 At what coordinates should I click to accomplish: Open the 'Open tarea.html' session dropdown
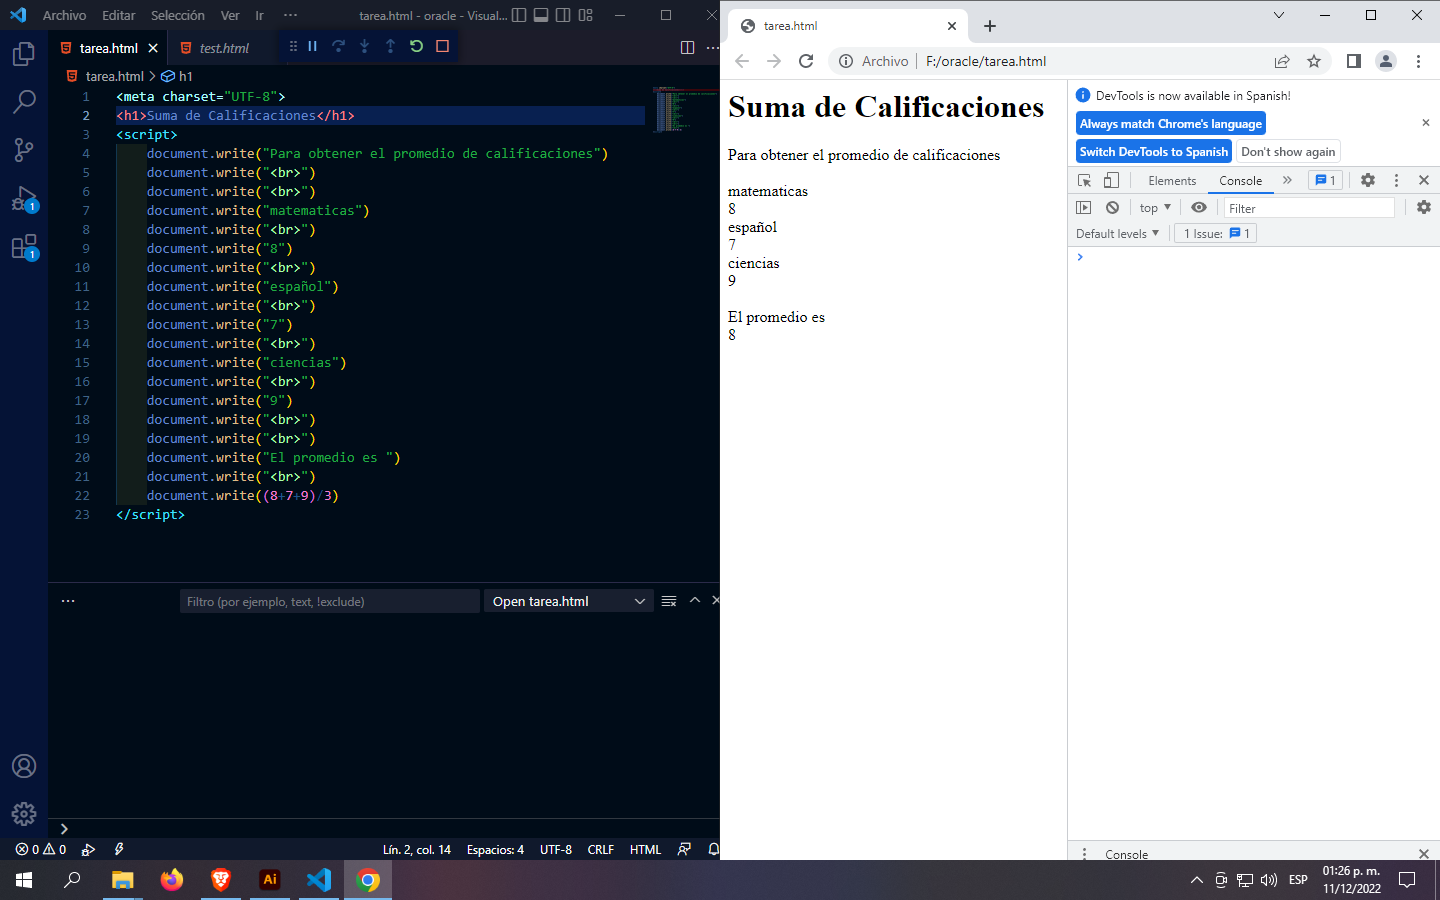pyautogui.click(x=568, y=601)
